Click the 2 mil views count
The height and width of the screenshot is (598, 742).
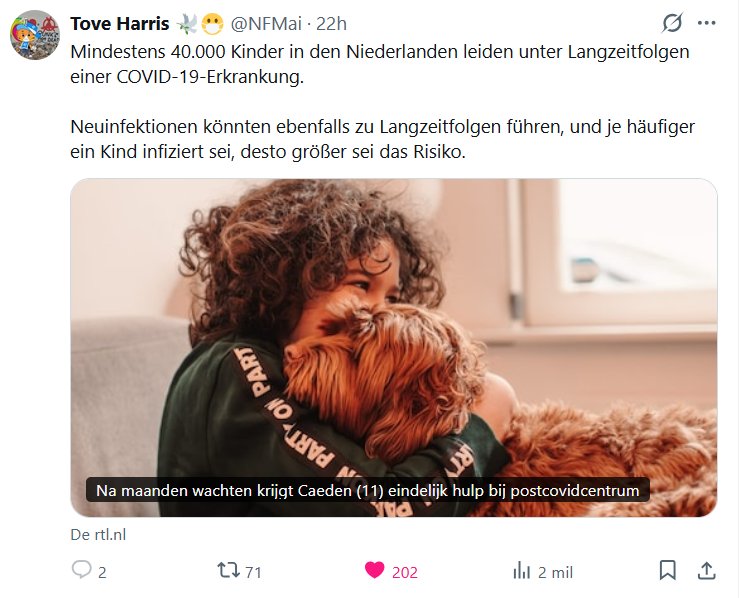pyautogui.click(x=556, y=572)
